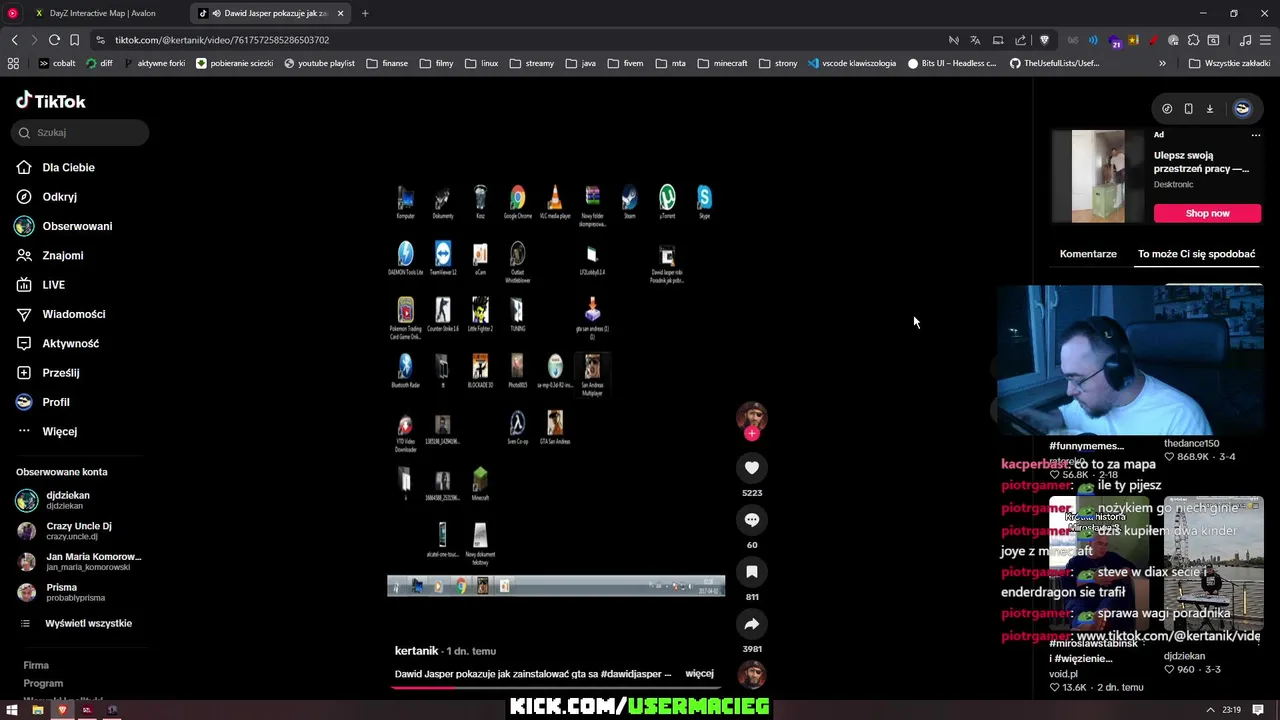Click the phone app icon in the floating toolbar
This screenshot has height=720, width=1280.
click(1188, 108)
